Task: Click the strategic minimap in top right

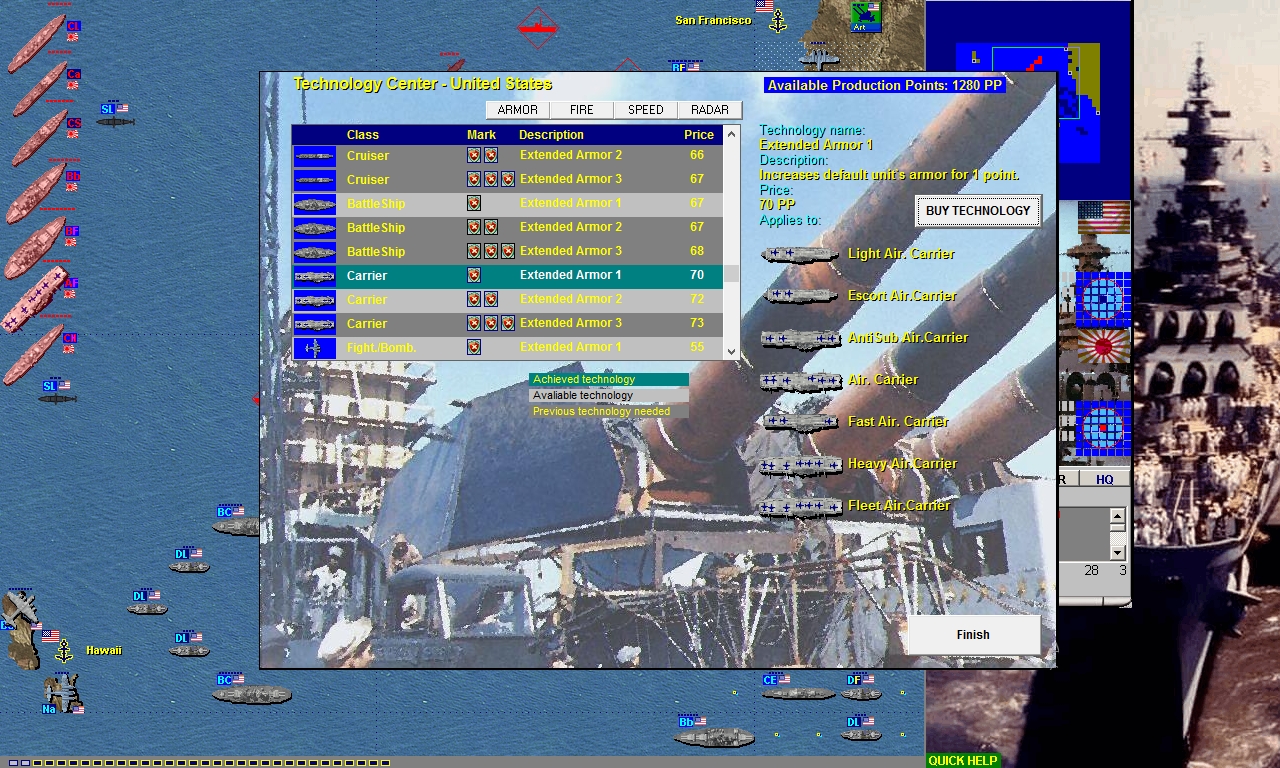Action: (x=1028, y=100)
